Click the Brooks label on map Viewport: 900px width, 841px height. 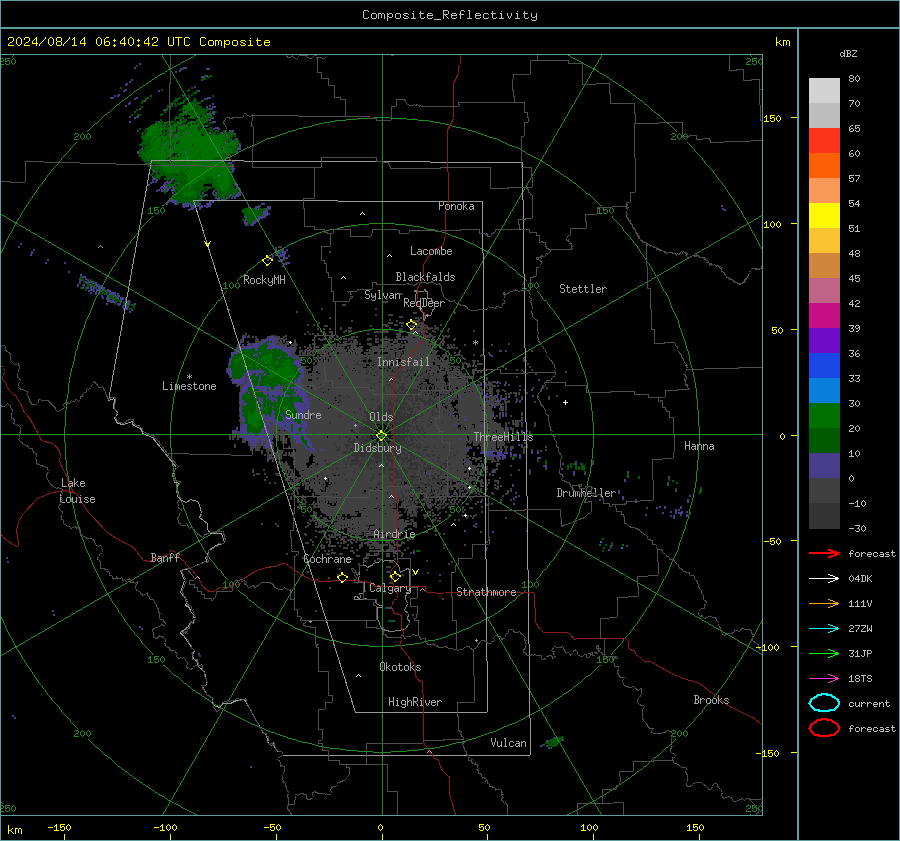711,700
